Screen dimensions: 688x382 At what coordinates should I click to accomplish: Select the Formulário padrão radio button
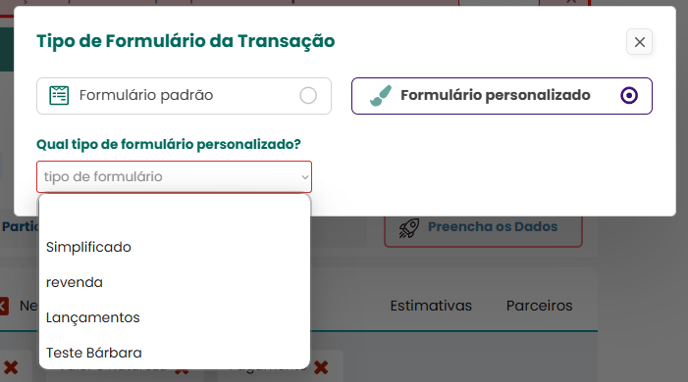308,96
